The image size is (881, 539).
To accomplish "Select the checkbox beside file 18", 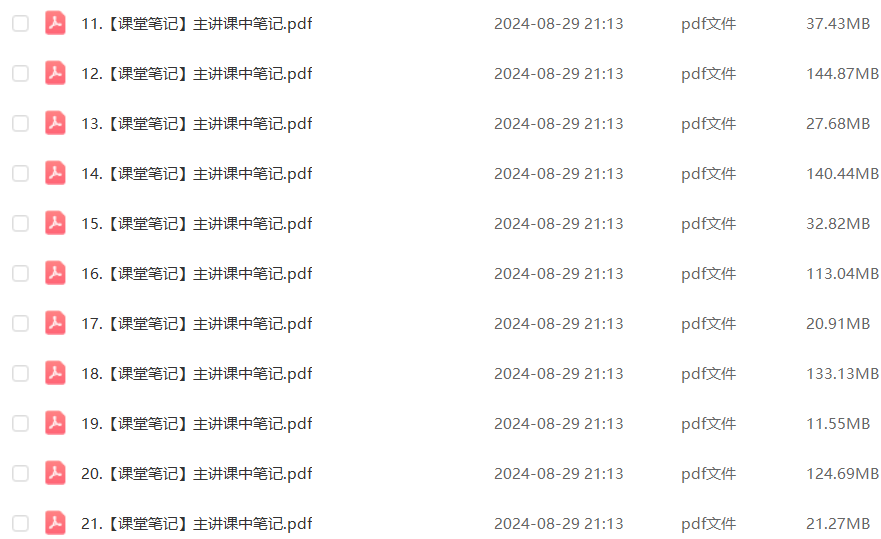I will (21, 373).
